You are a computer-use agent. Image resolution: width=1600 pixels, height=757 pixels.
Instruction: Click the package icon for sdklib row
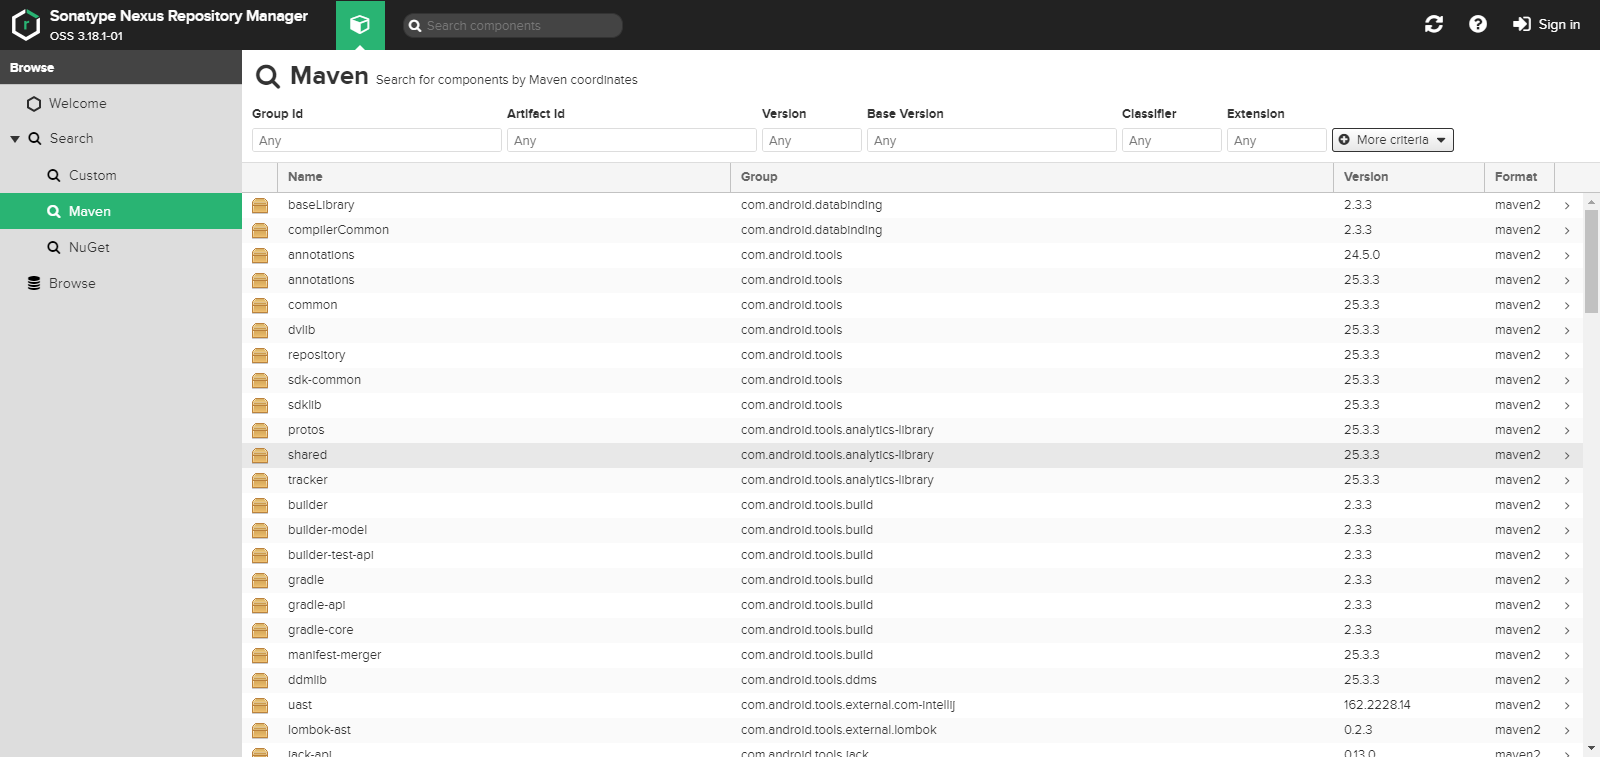point(260,405)
